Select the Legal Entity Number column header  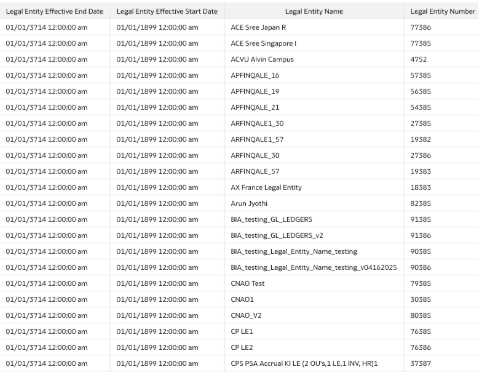click(442, 11)
